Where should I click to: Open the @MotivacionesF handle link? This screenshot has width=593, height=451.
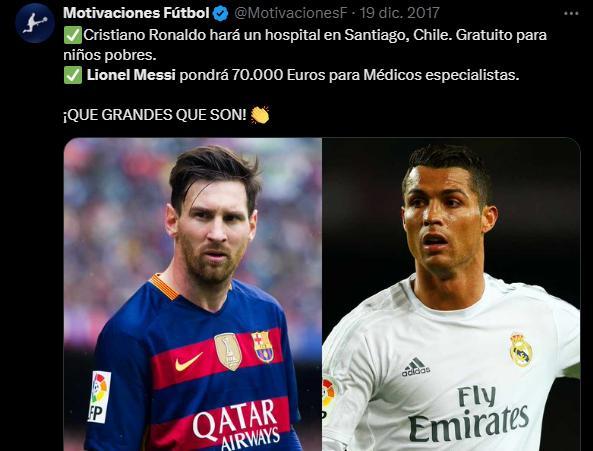(x=290, y=13)
